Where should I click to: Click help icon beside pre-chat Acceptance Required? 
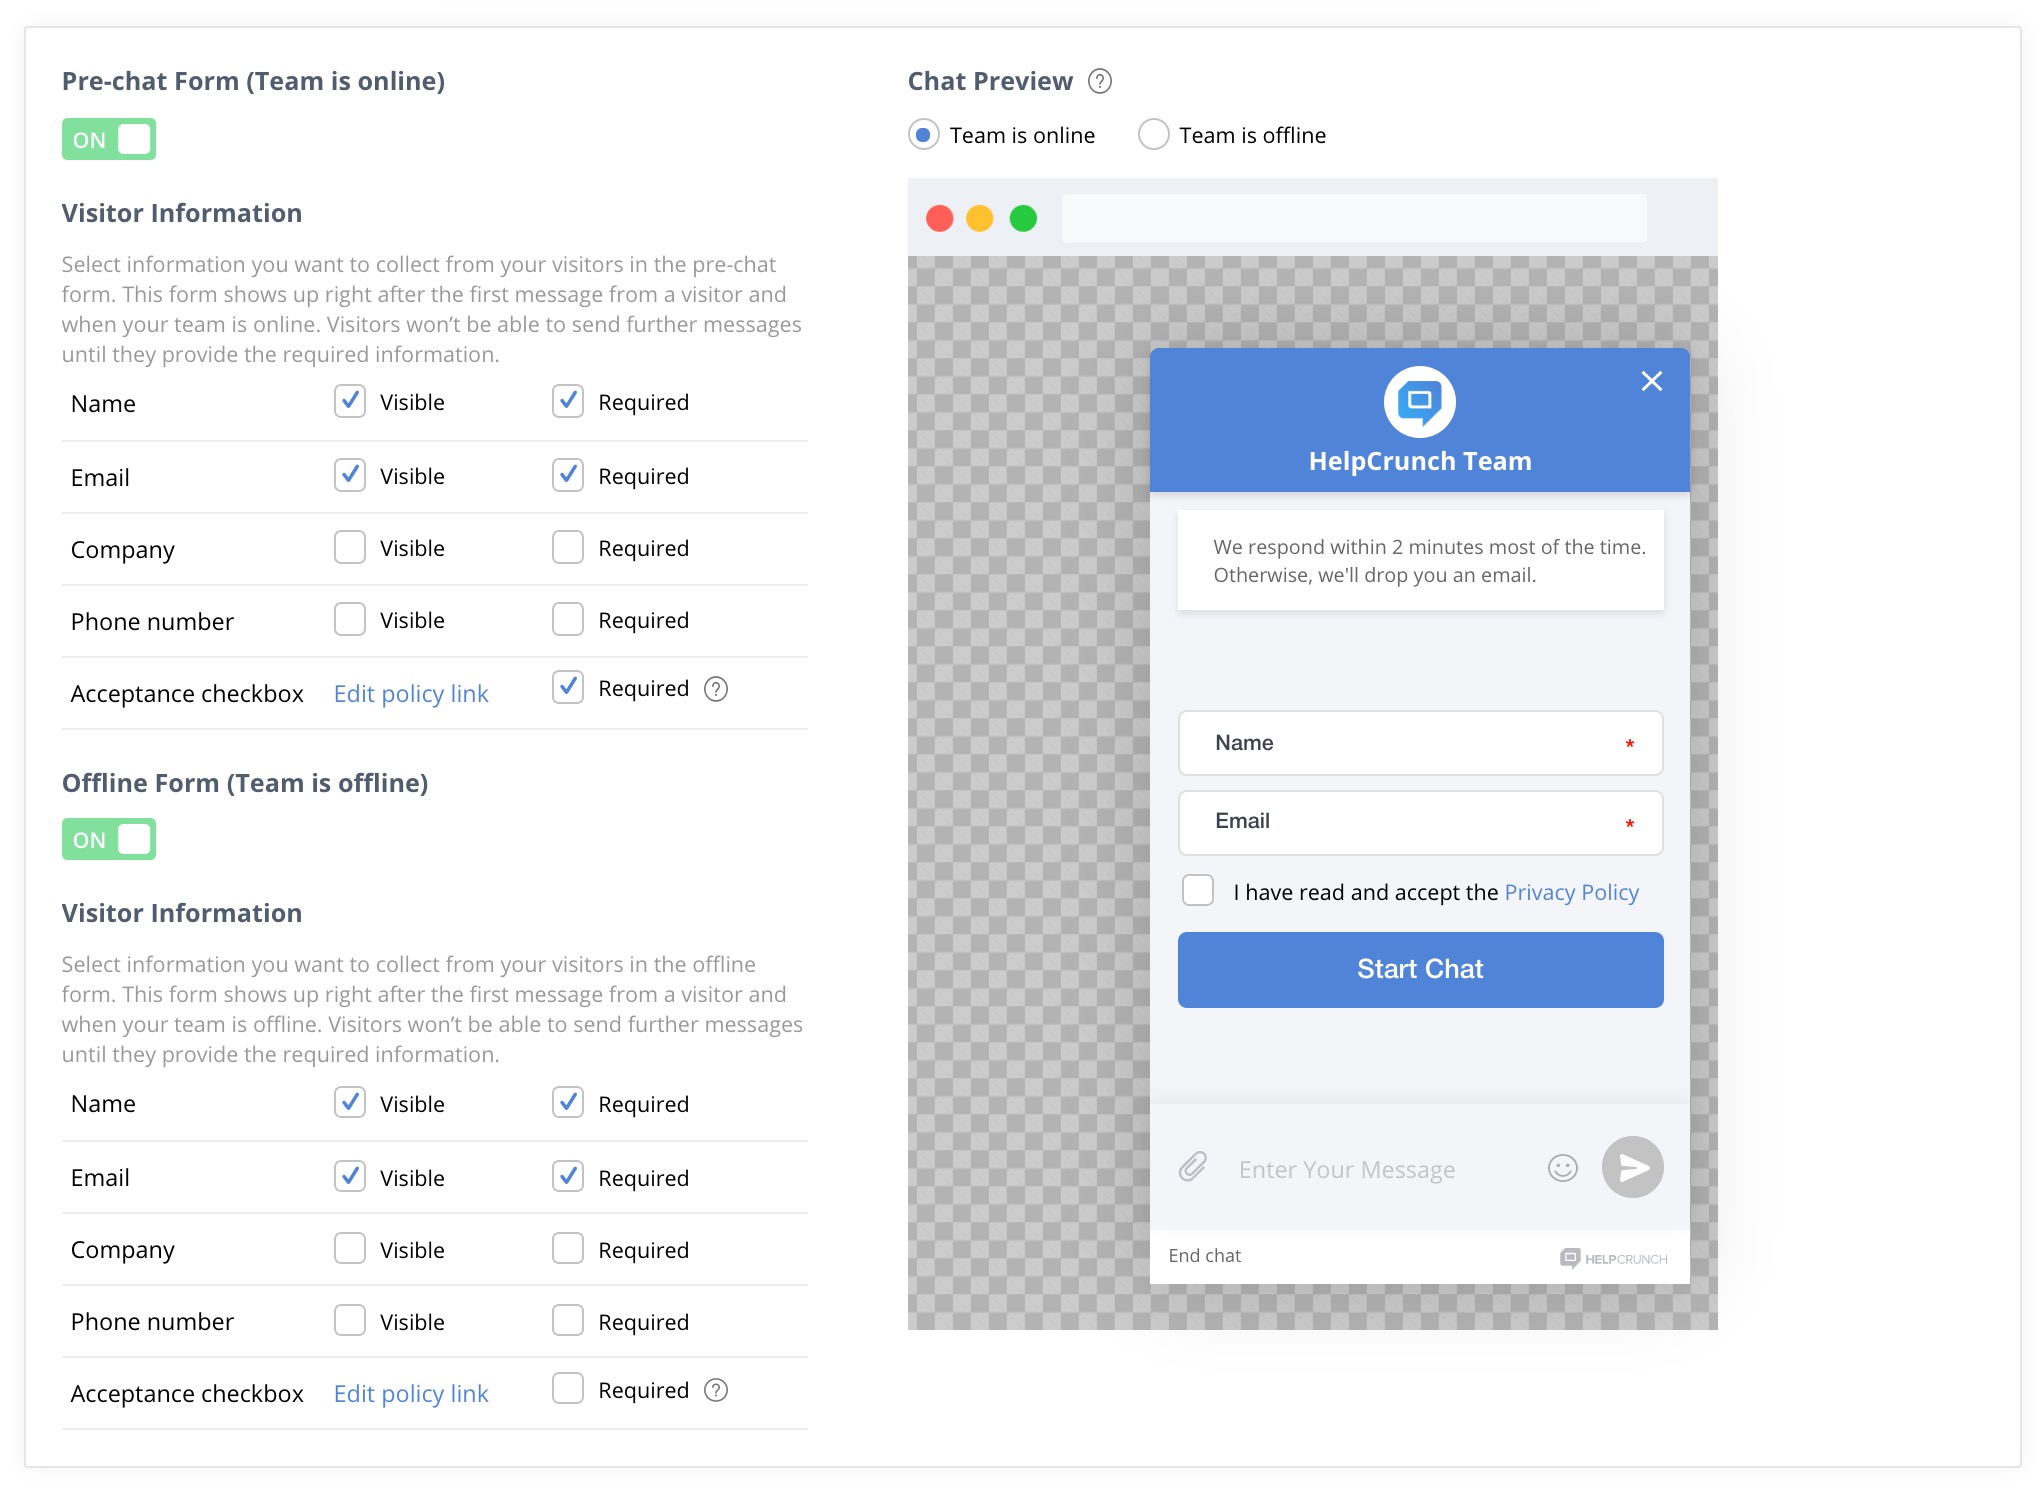pyautogui.click(x=716, y=689)
